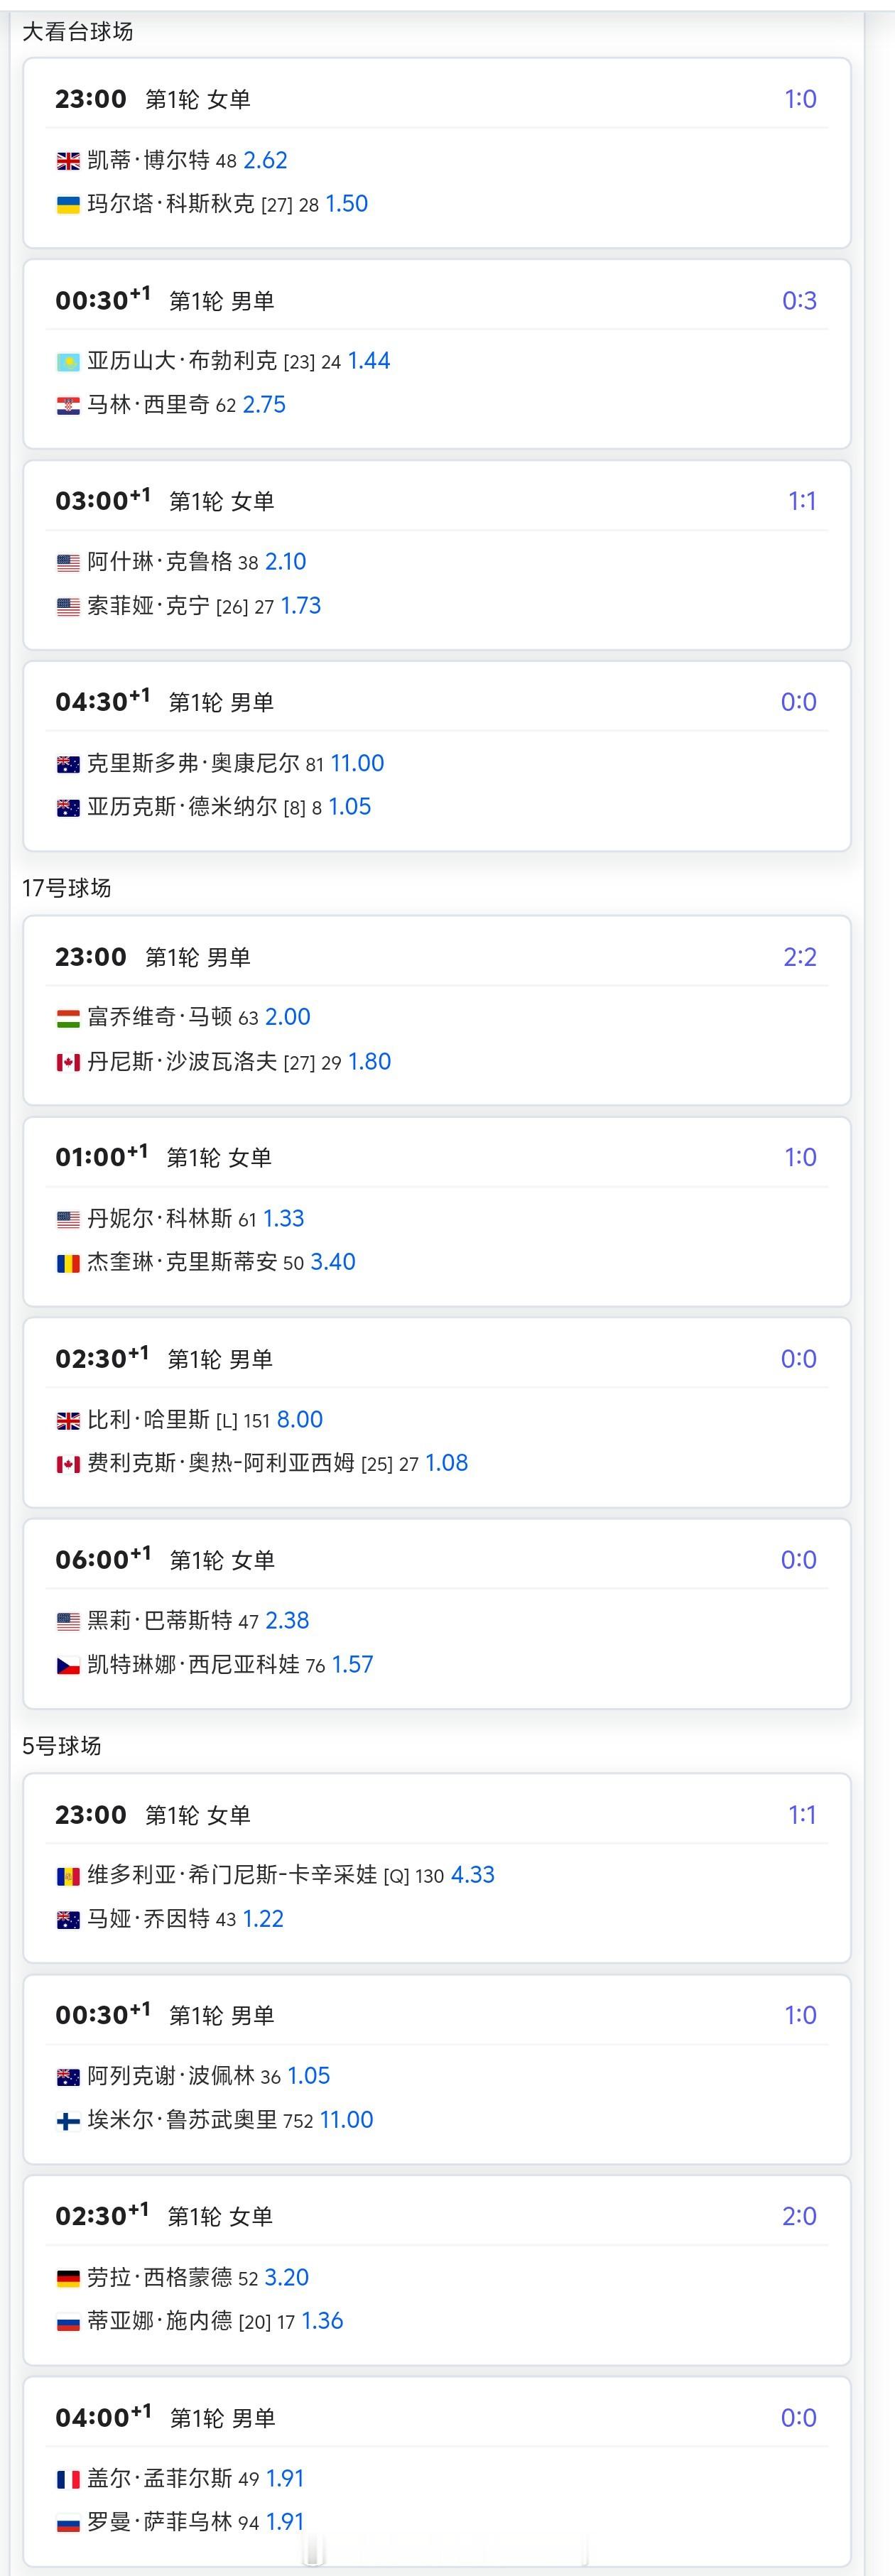Image resolution: width=895 pixels, height=2576 pixels.
Task: Select the 大看台球场 court heading
Action: (77, 31)
